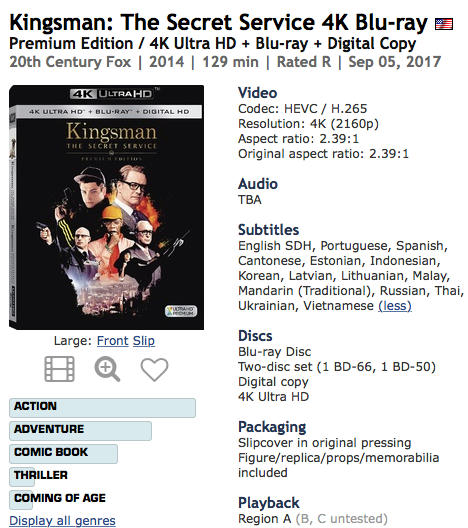Select the Adventure genre bar
Screen dimensions: 468x528
click(80, 431)
